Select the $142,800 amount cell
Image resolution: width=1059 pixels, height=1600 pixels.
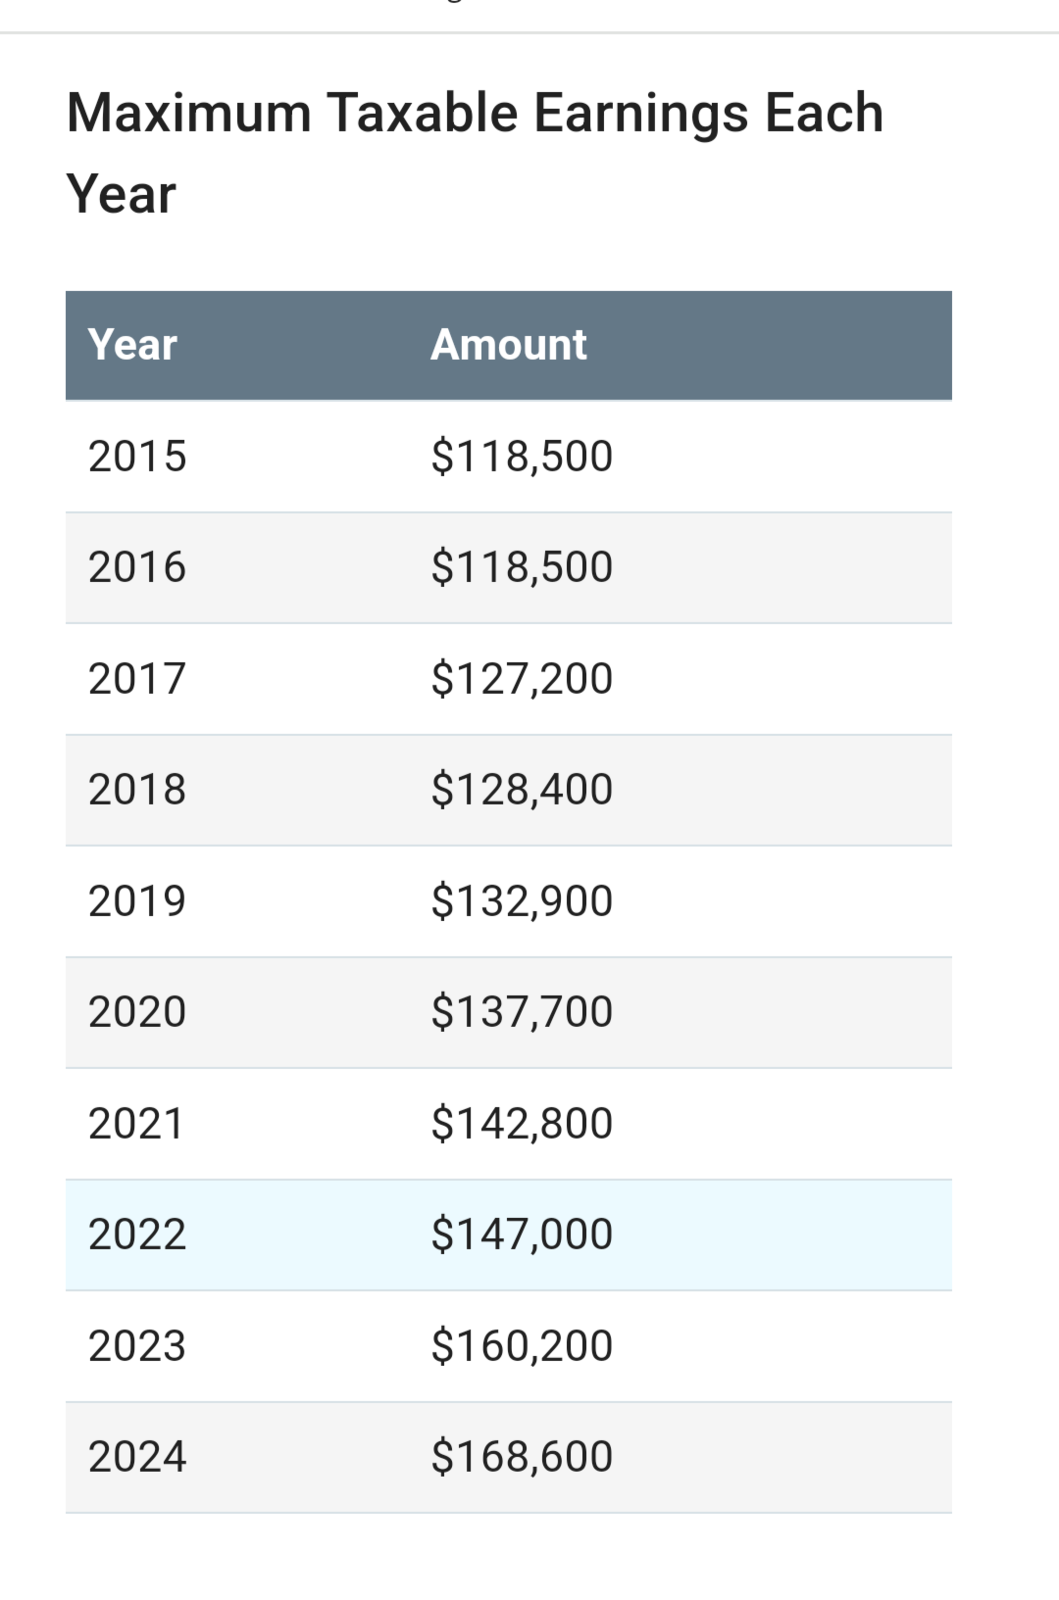522,1124
